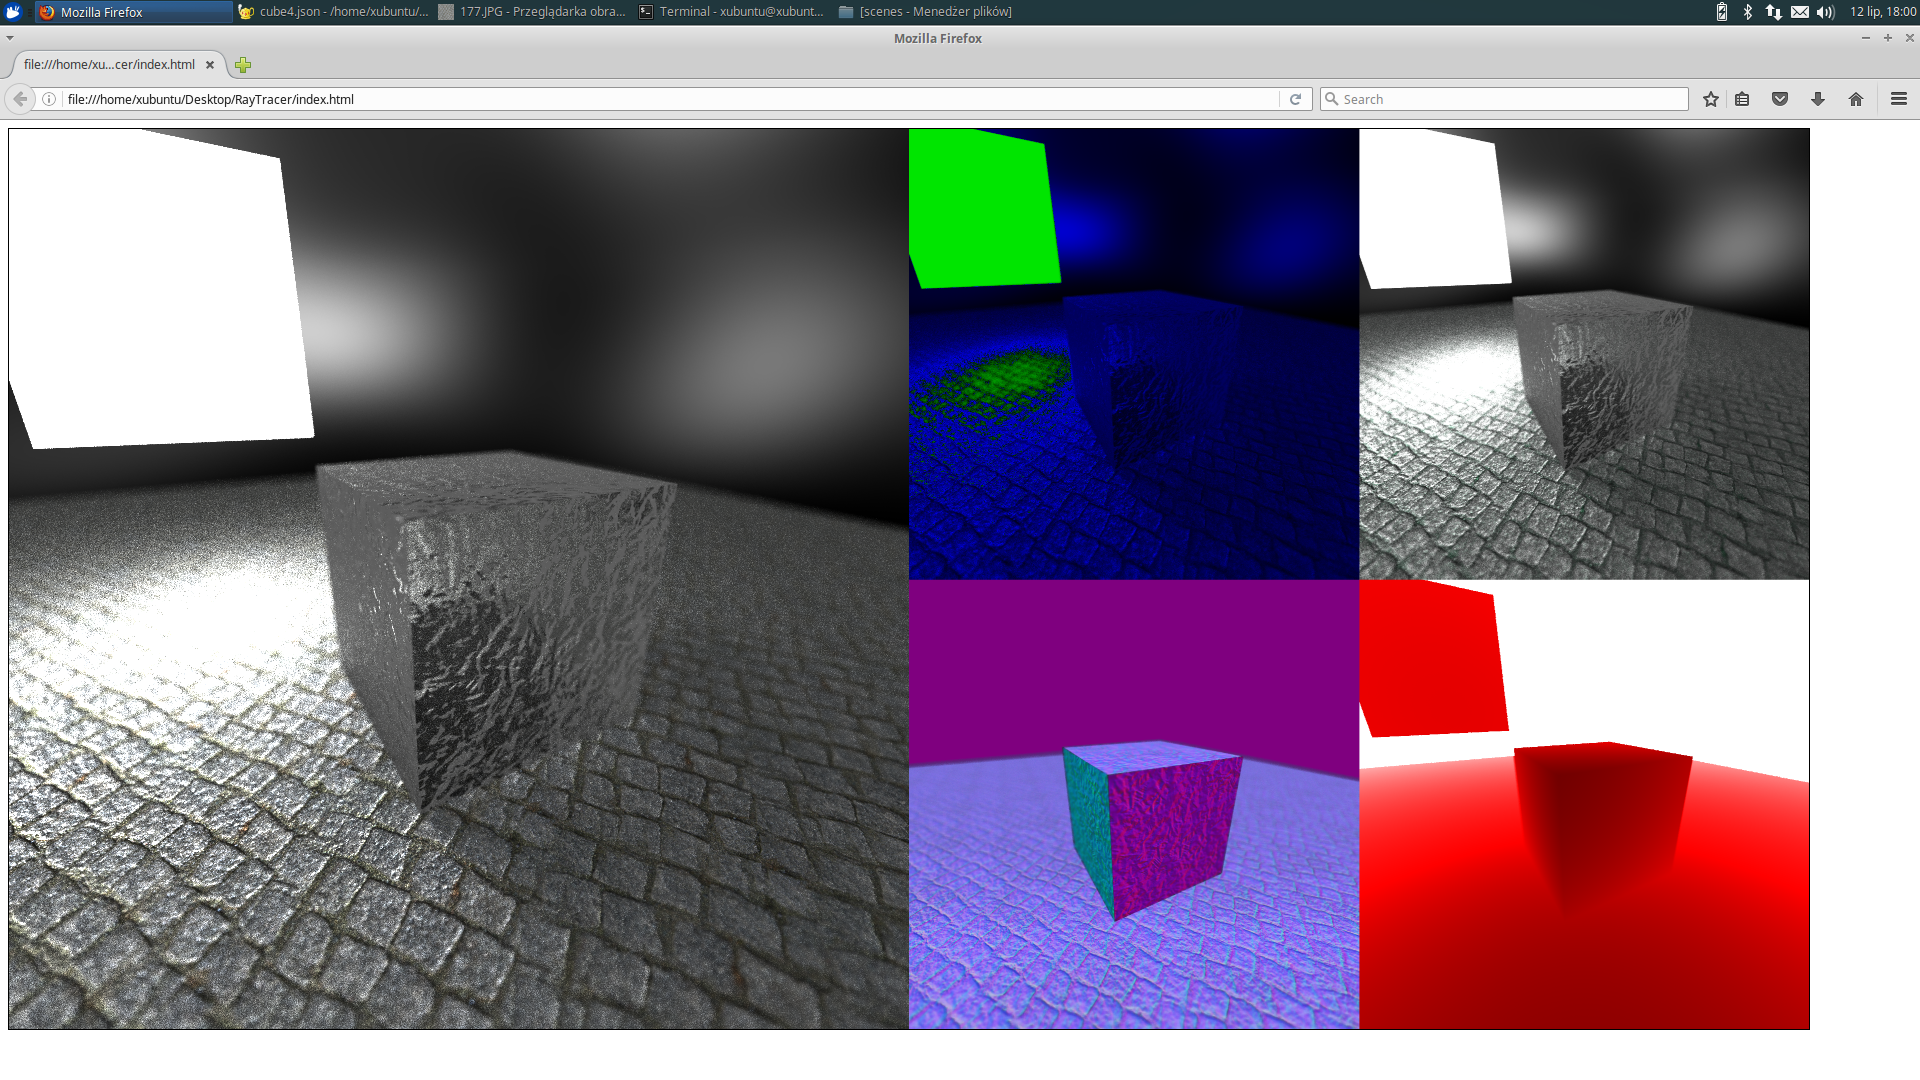1920x1080 pixels.
Task: Click the back navigation arrow
Action: click(x=20, y=99)
